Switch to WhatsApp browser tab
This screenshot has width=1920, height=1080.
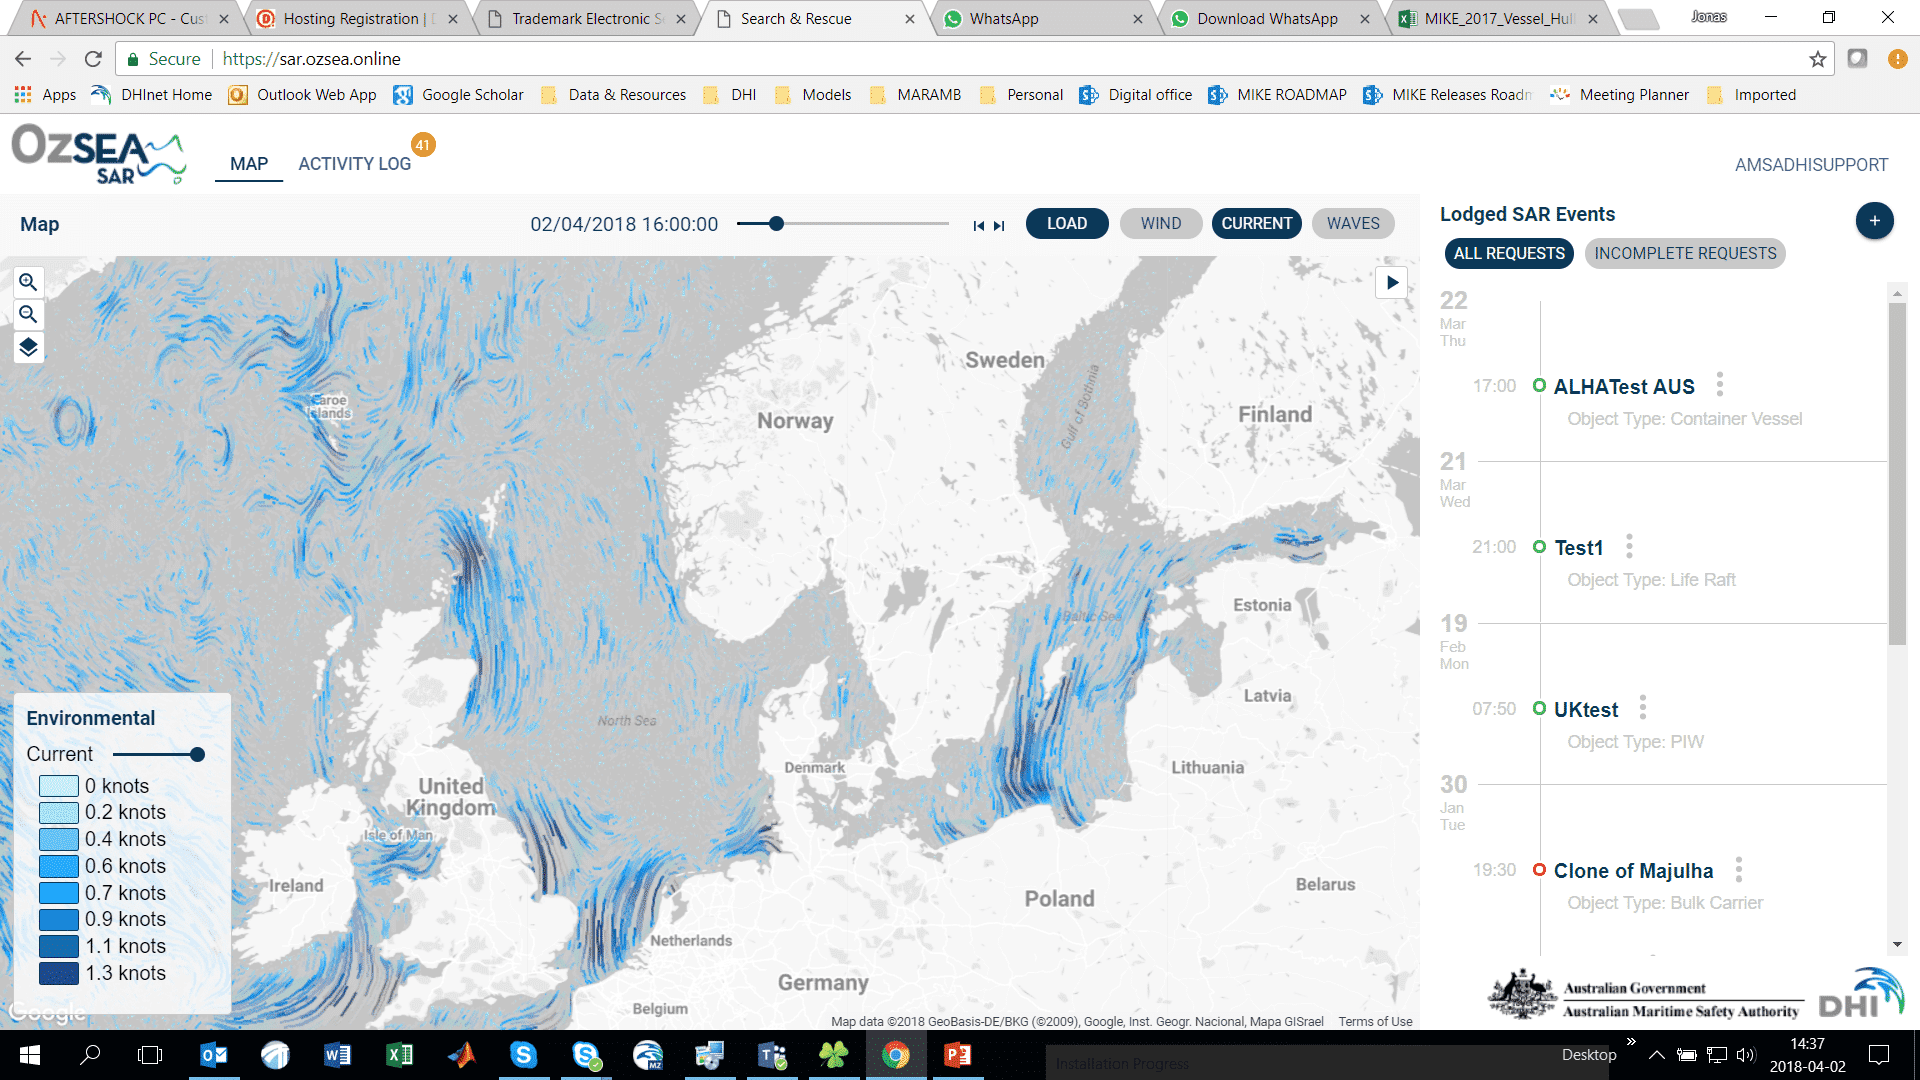click(x=1043, y=19)
